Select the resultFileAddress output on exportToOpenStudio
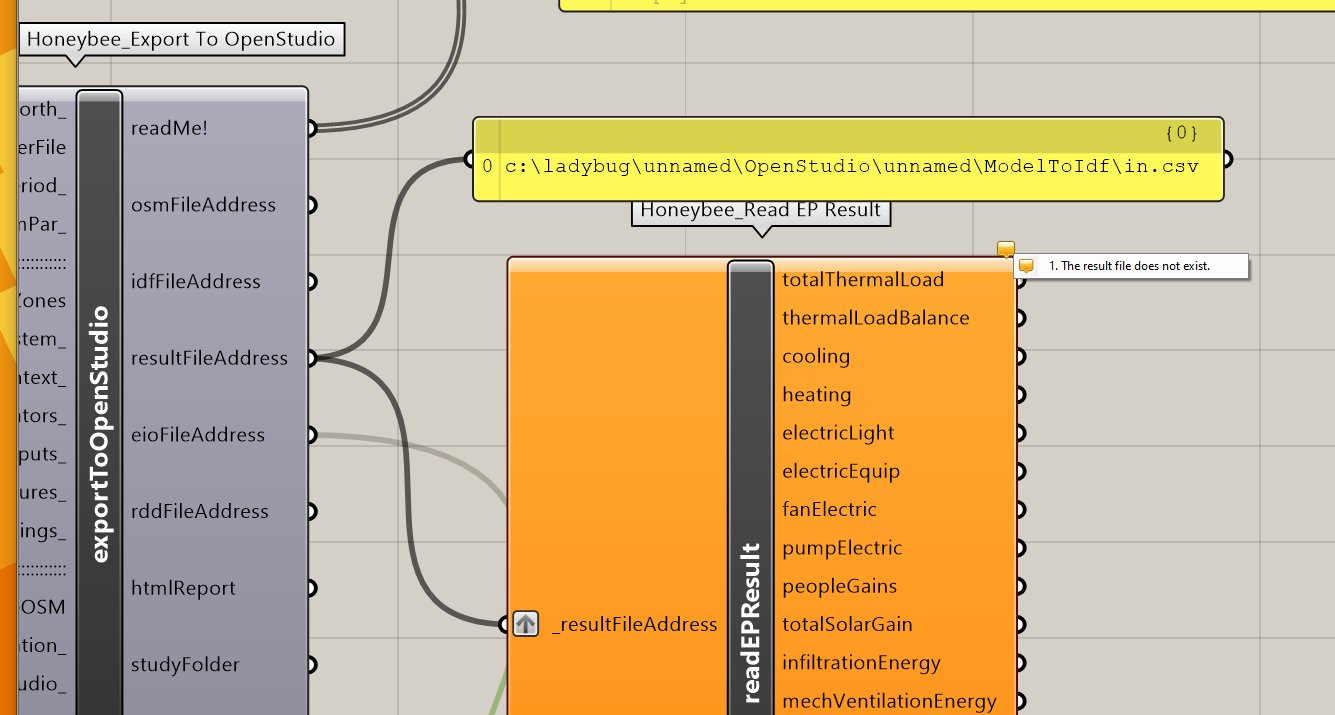This screenshot has height=715, width=1335. pos(209,358)
